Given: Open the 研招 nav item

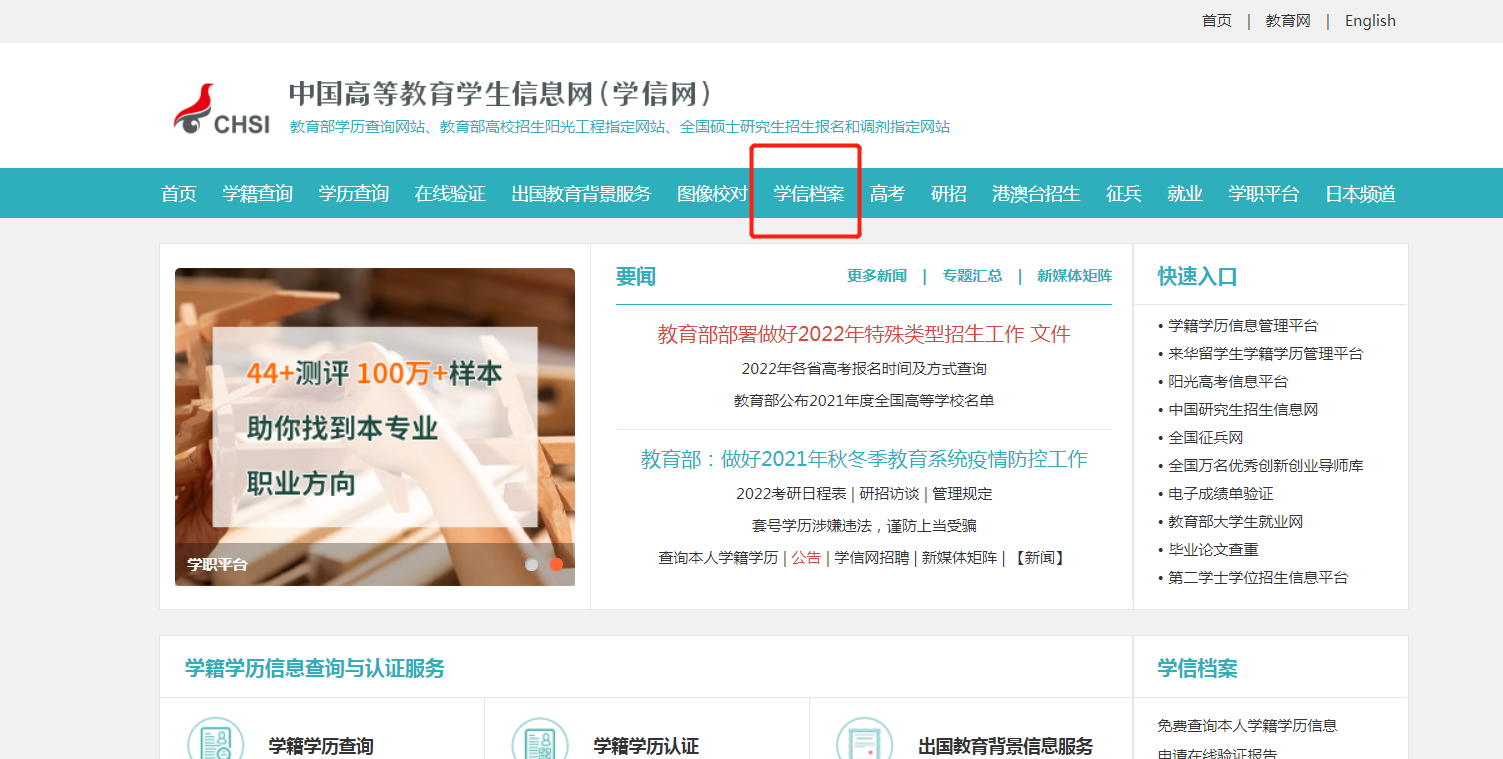Looking at the screenshot, I should (x=949, y=194).
